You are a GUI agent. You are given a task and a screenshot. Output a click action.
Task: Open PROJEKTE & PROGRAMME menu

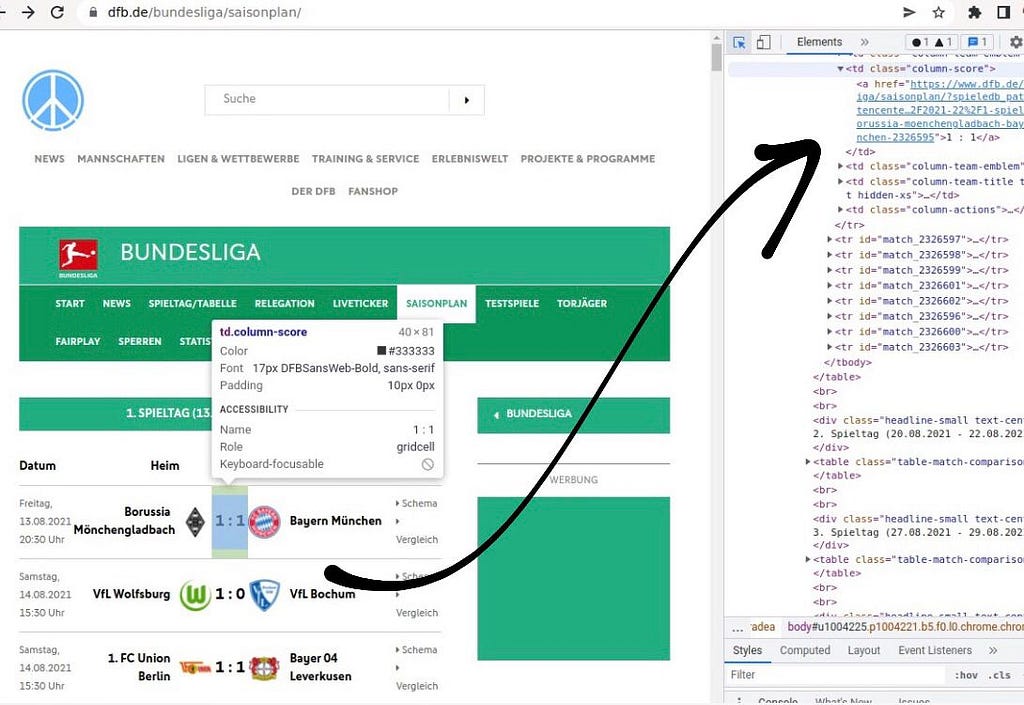click(588, 159)
